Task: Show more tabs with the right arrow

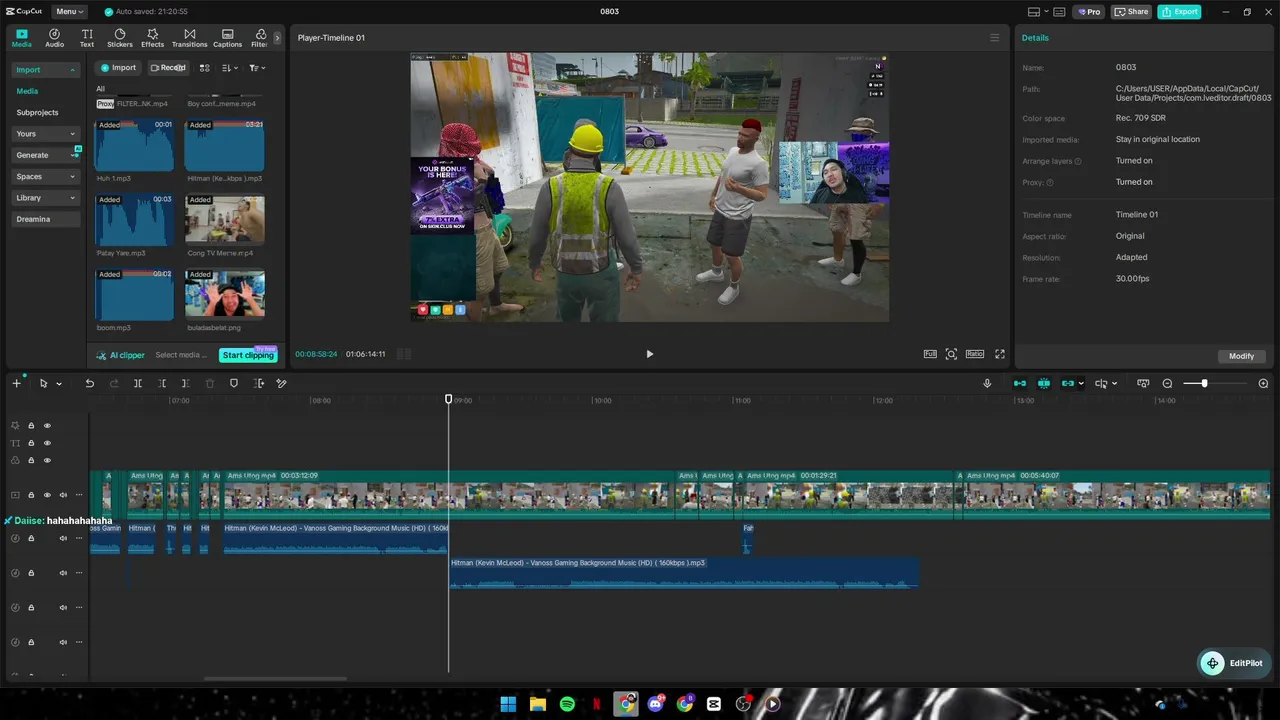Action: (277, 38)
